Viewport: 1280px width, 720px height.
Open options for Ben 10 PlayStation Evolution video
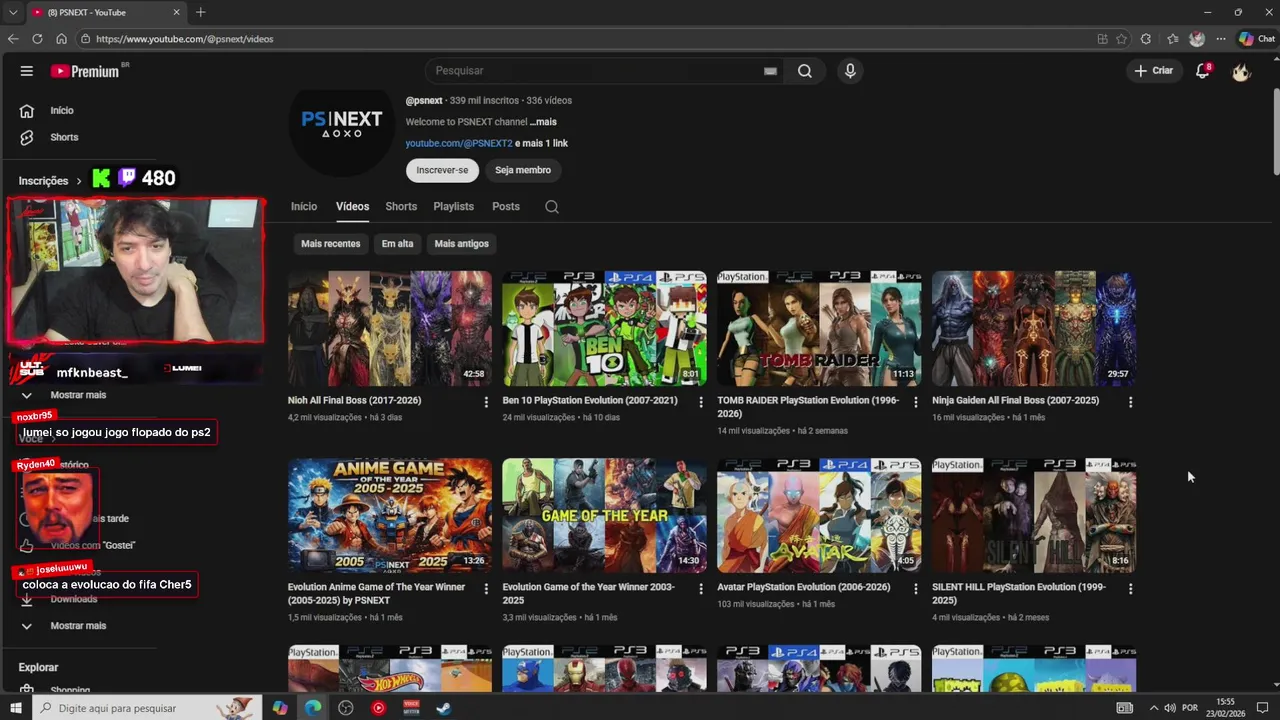(701, 402)
